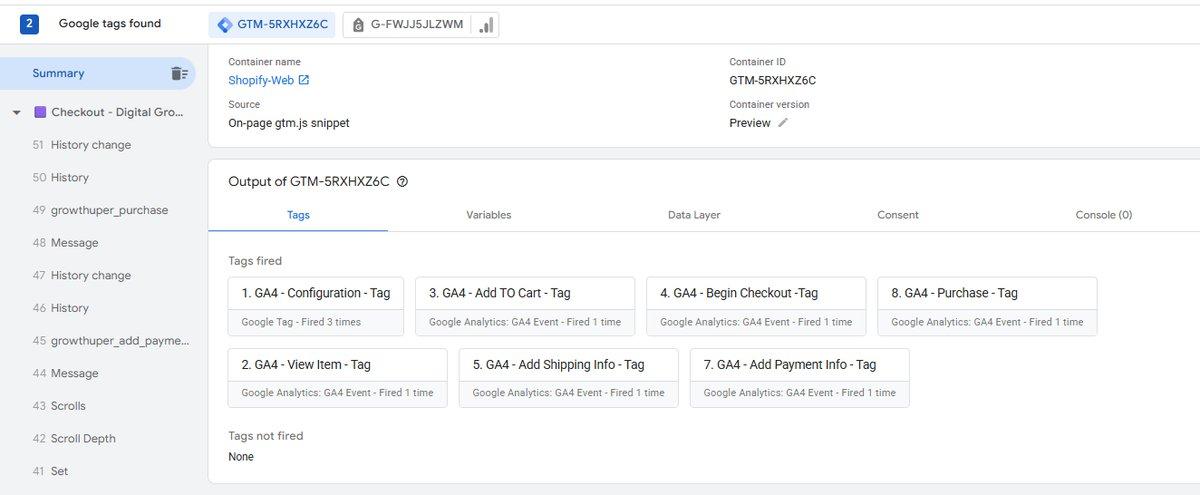Click the 'Container version' label
Screen dimensions: 1200x495
(x=769, y=104)
